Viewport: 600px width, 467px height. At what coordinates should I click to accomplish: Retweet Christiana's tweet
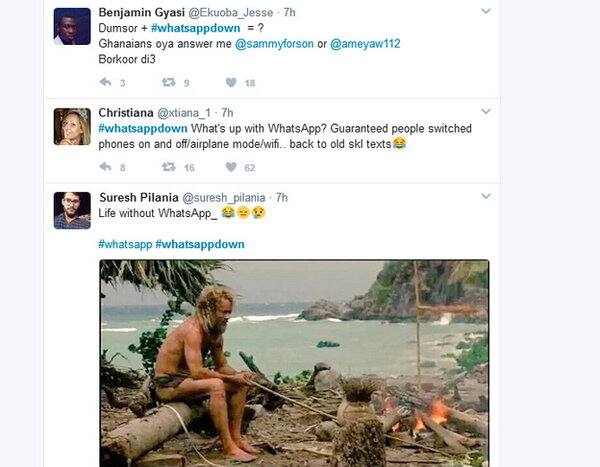(168, 167)
